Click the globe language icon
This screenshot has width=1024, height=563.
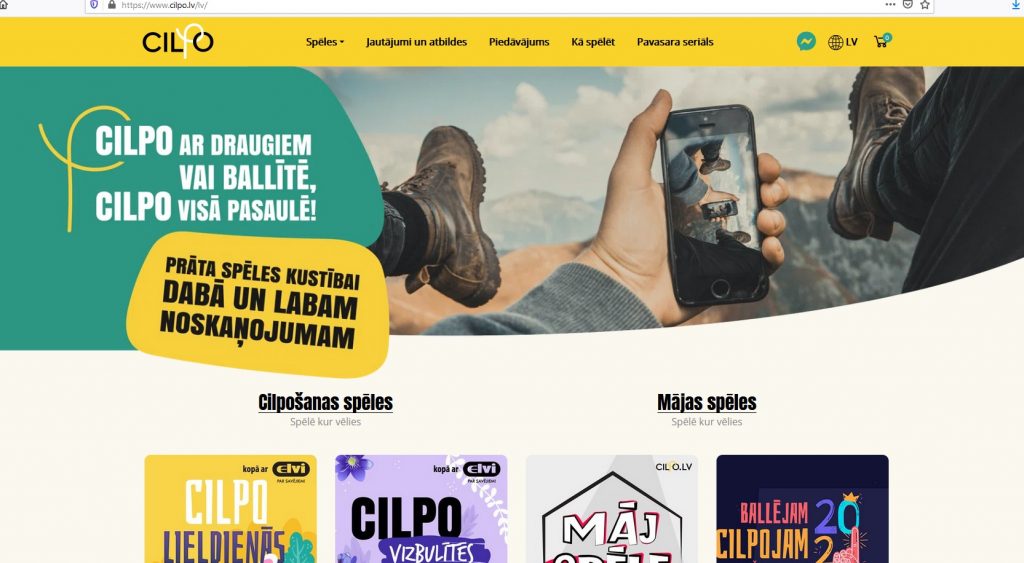tap(835, 42)
